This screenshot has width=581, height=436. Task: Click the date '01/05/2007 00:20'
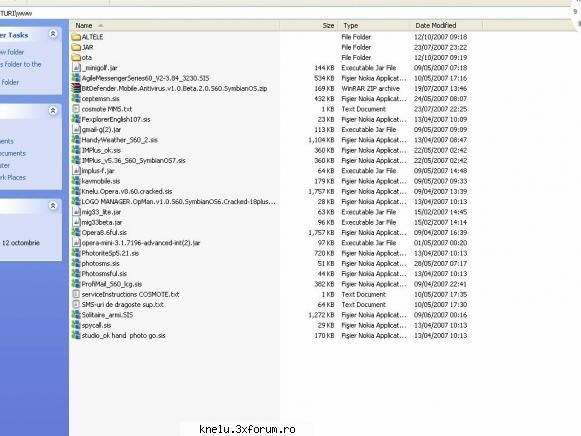441,243
